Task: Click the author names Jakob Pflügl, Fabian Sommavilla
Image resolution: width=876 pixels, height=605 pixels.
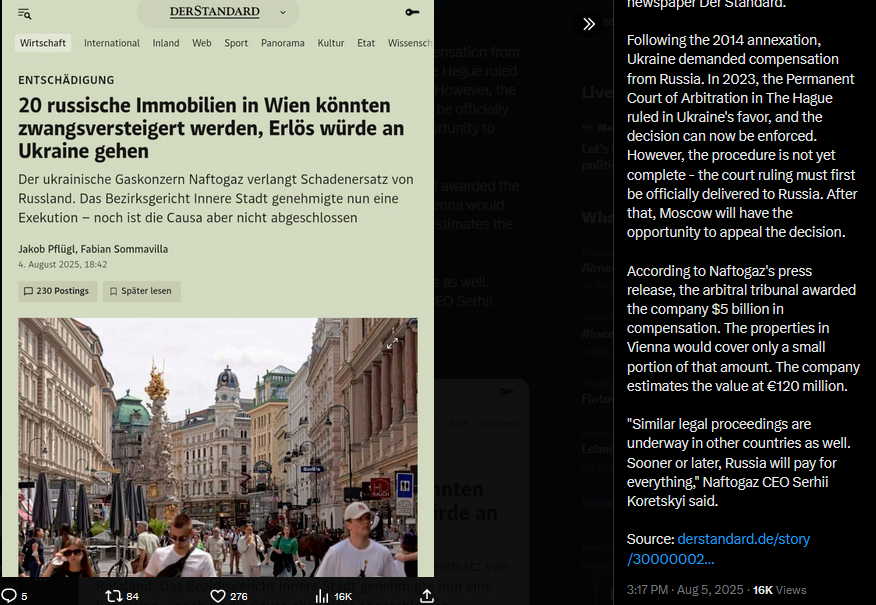Action: (93, 249)
